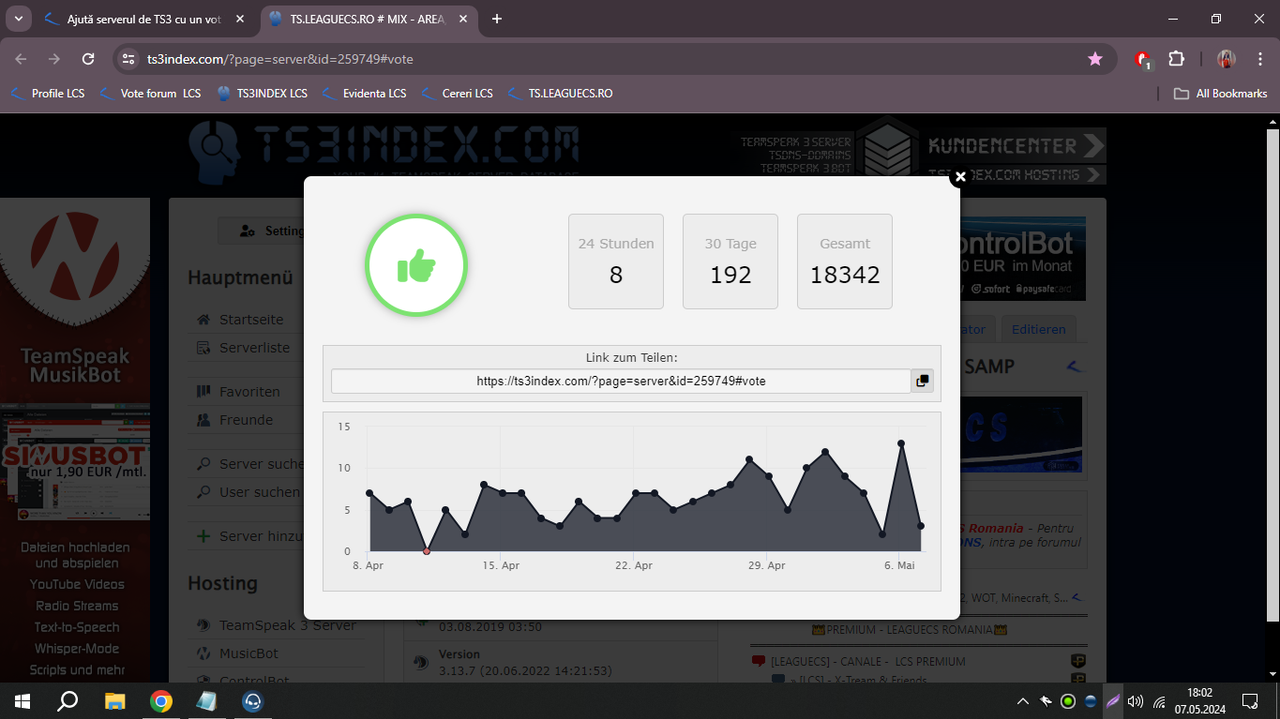The width and height of the screenshot is (1280, 719).
Task: Click the highest chart point near 6. Mai
Action: [901, 443]
